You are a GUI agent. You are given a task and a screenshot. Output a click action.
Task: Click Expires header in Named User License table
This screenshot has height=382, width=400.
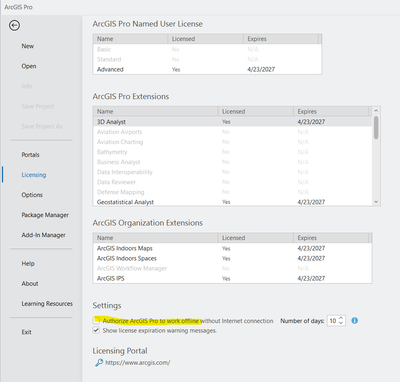tap(281, 39)
